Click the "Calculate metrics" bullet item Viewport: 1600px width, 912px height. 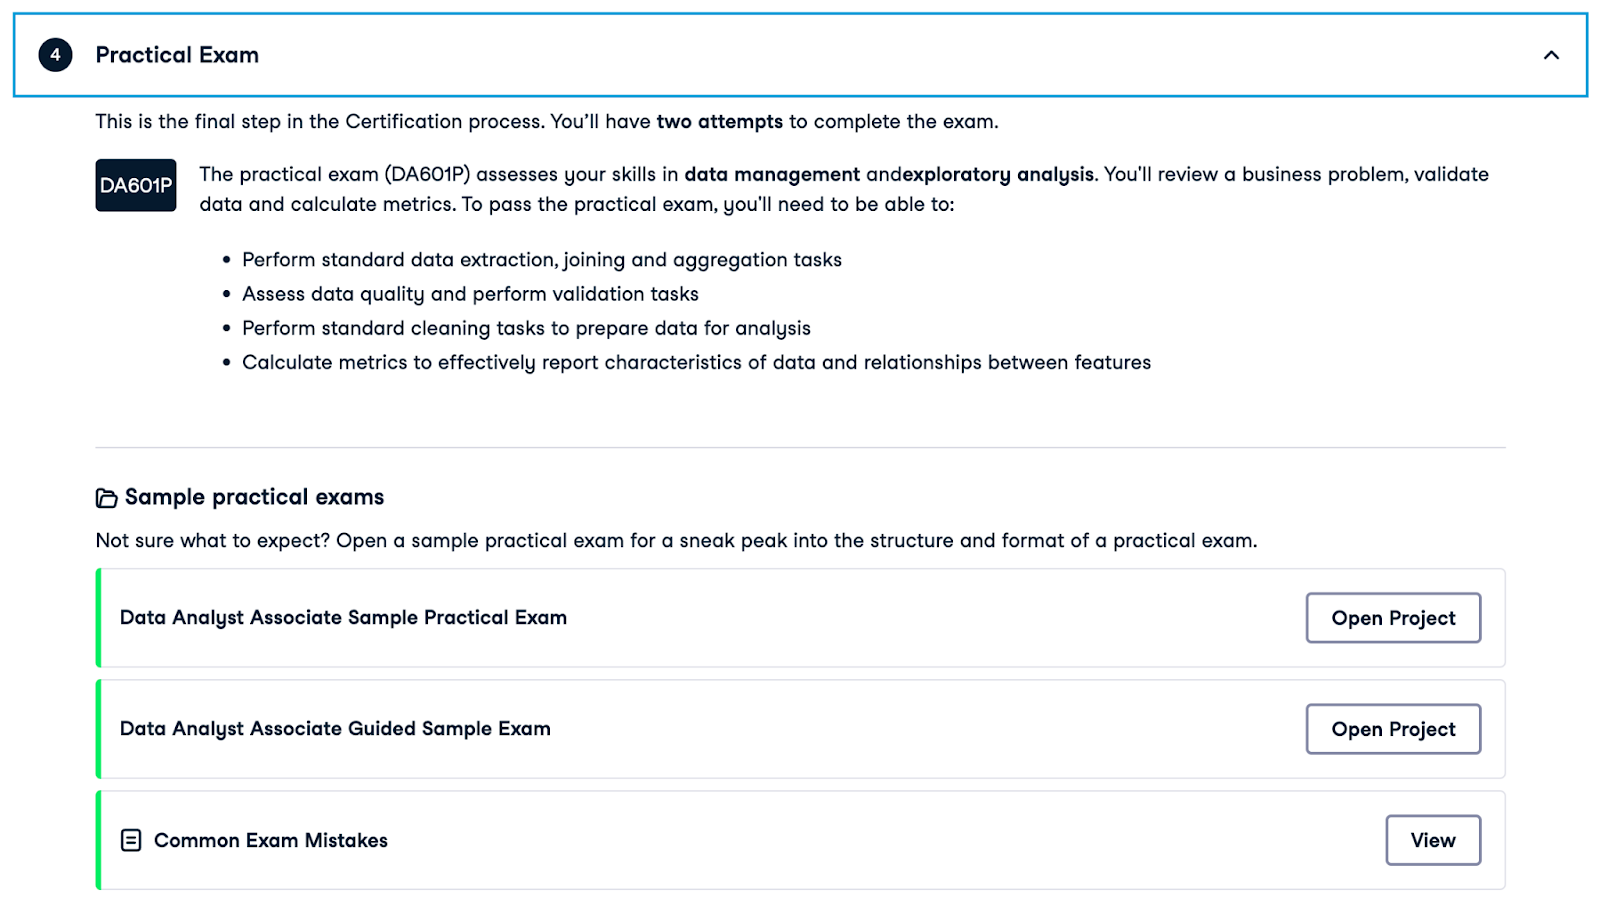(x=696, y=362)
